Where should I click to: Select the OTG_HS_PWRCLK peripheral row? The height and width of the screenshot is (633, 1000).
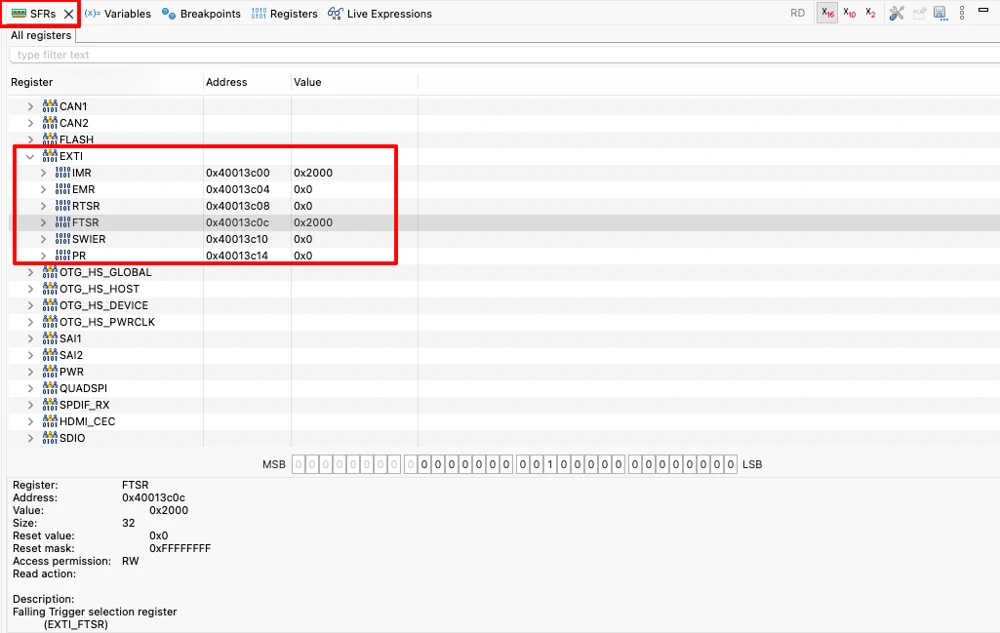107,322
